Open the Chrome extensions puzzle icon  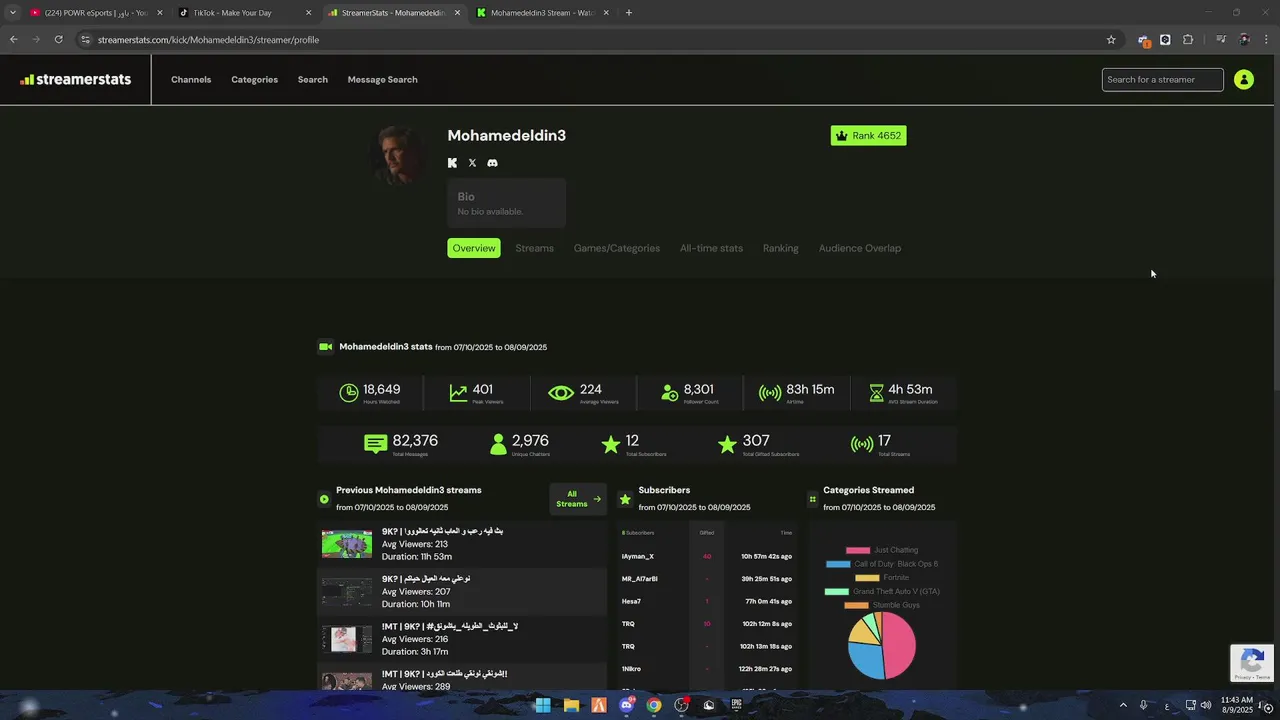(x=1188, y=40)
